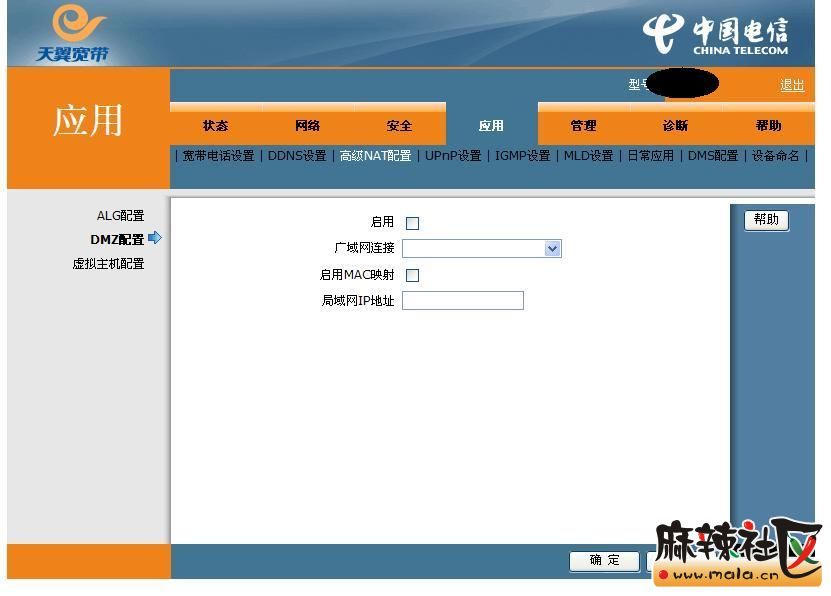The width and height of the screenshot is (831, 596).
Task: Select 虚拟主机配置 in the sidebar
Action: (108, 264)
